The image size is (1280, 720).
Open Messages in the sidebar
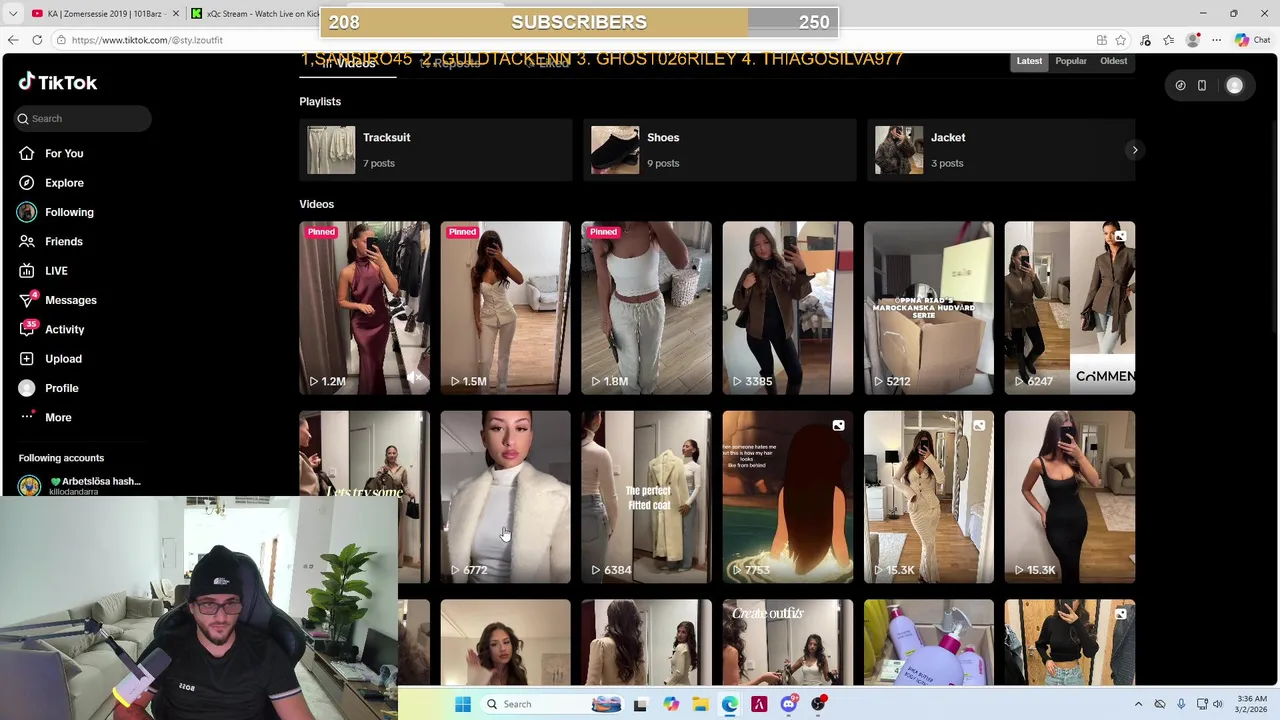click(x=70, y=300)
